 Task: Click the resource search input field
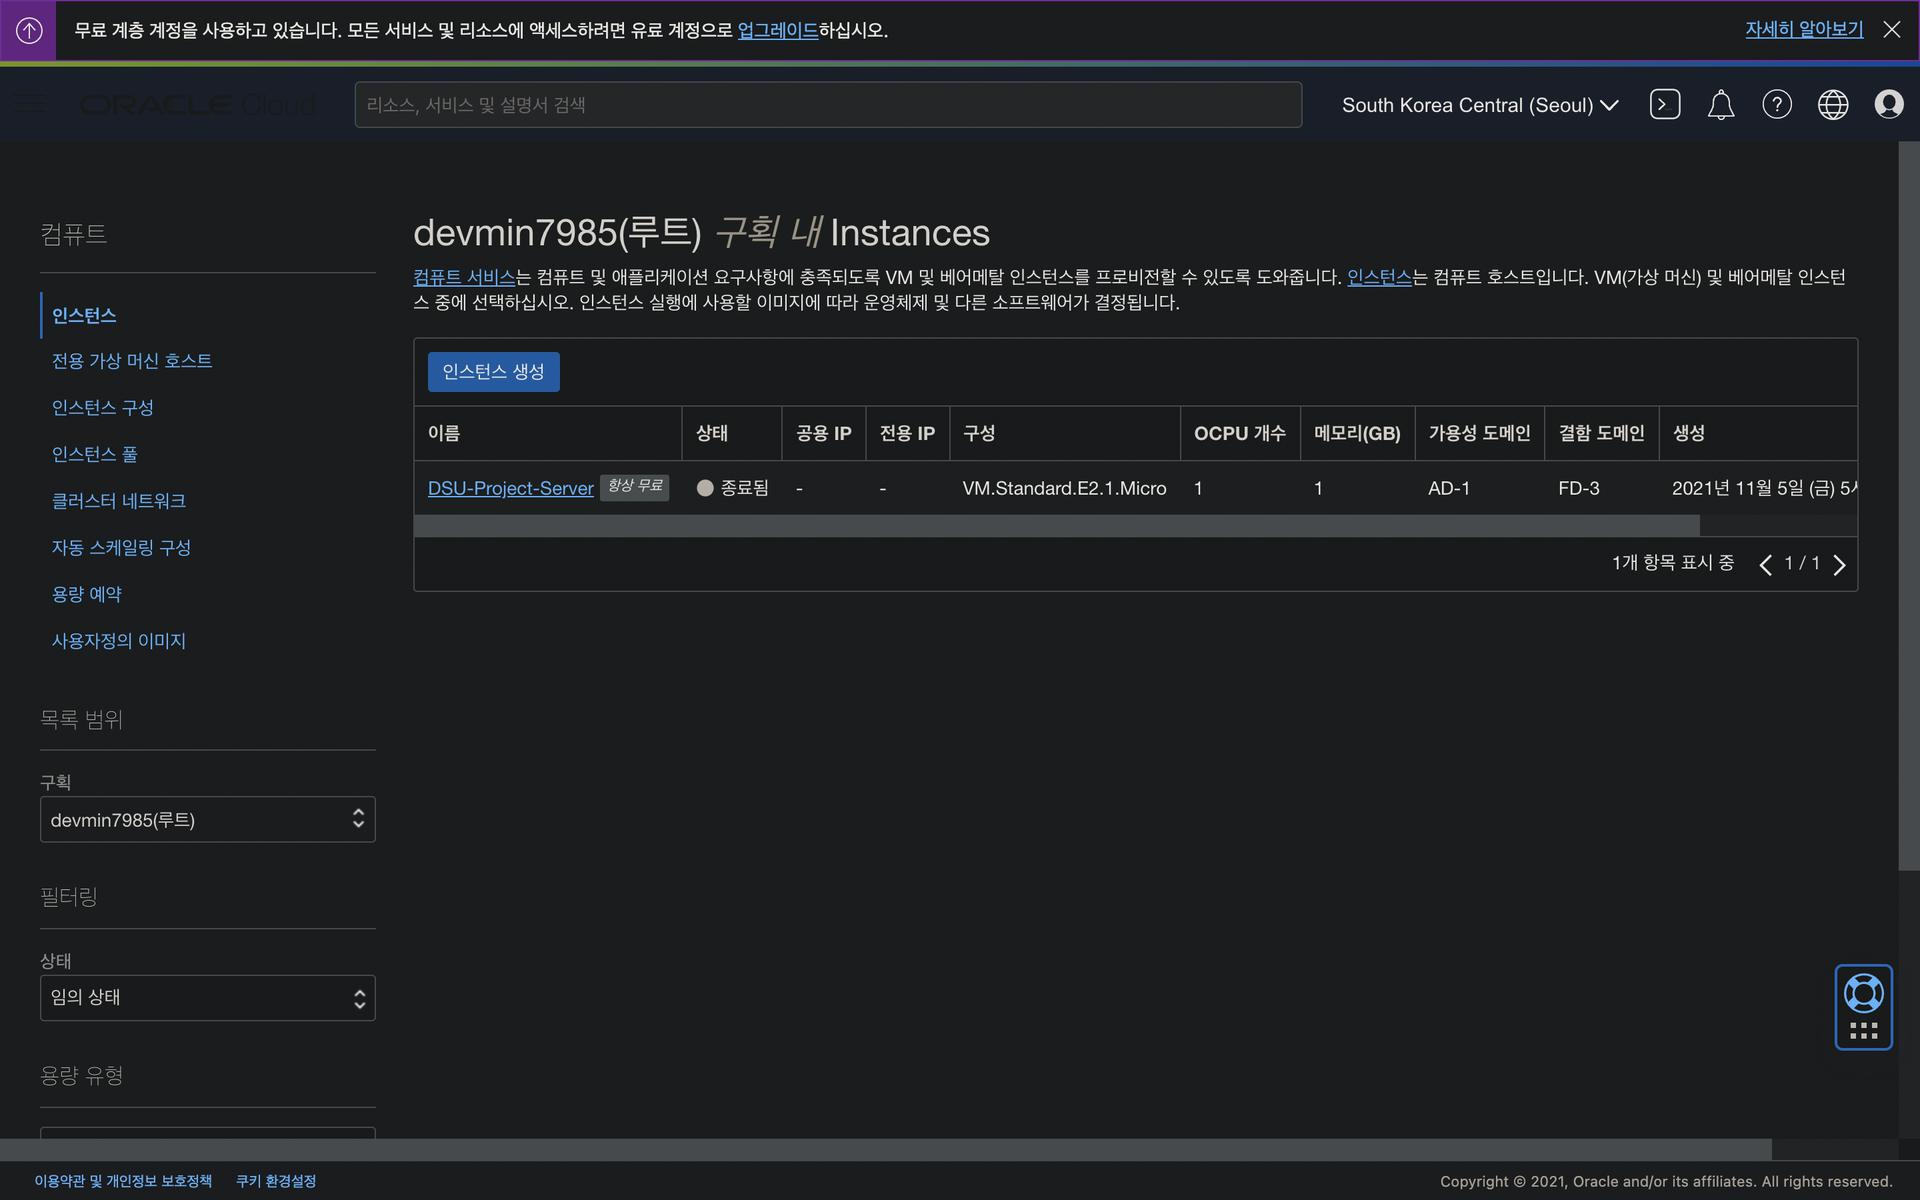tap(827, 105)
